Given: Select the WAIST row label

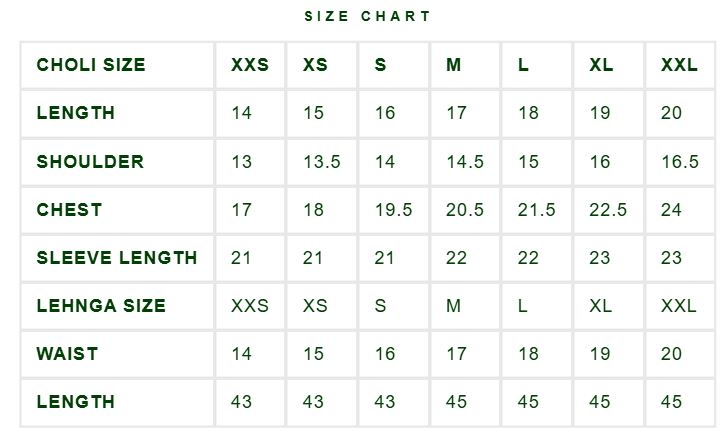Looking at the screenshot, I should tap(67, 354).
